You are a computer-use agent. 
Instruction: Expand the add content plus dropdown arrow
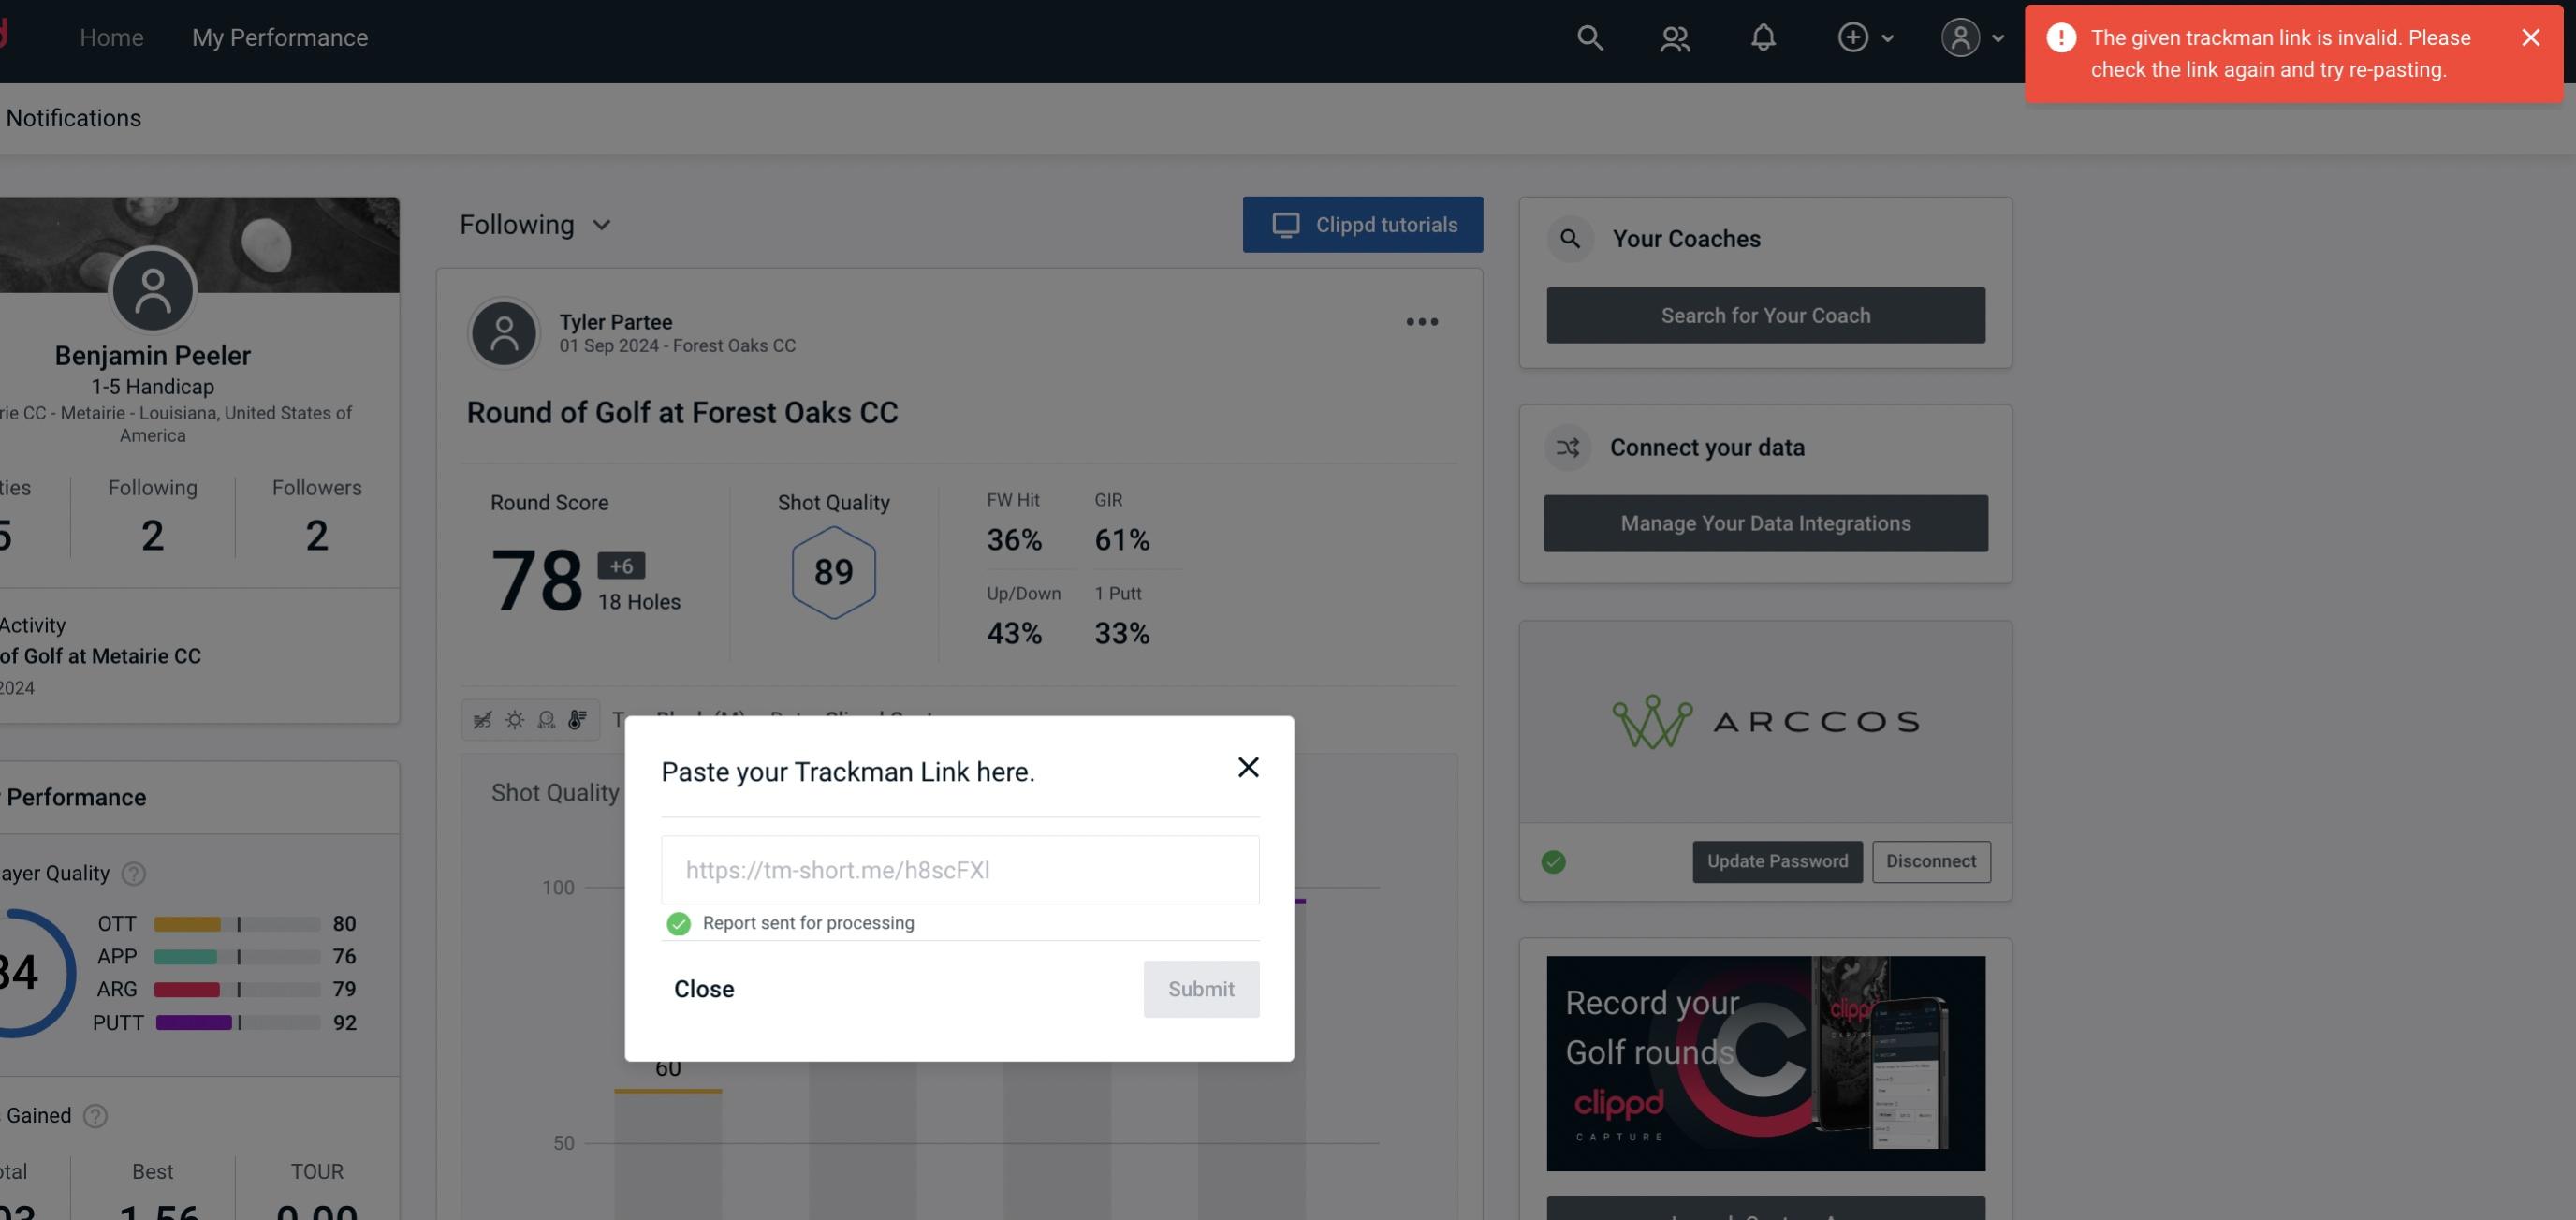tap(1886, 37)
